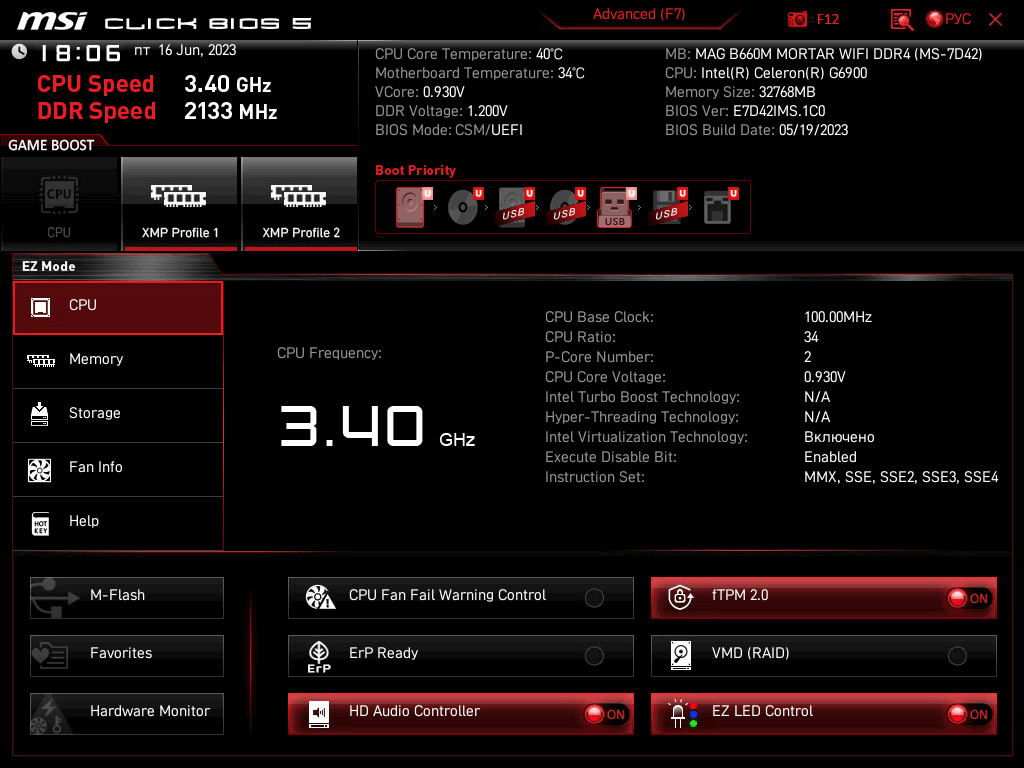
Task: Click the Memory Size 32768MB value
Action: pos(787,92)
